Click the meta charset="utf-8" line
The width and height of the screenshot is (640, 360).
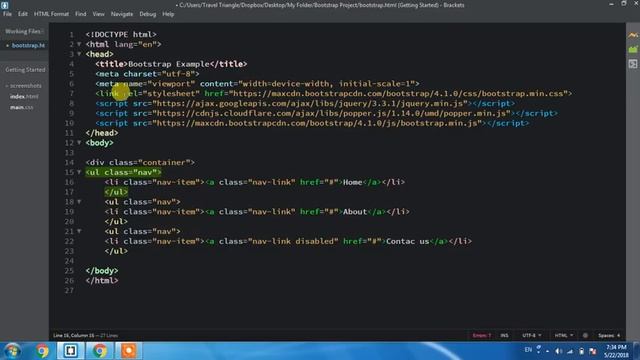147,74
